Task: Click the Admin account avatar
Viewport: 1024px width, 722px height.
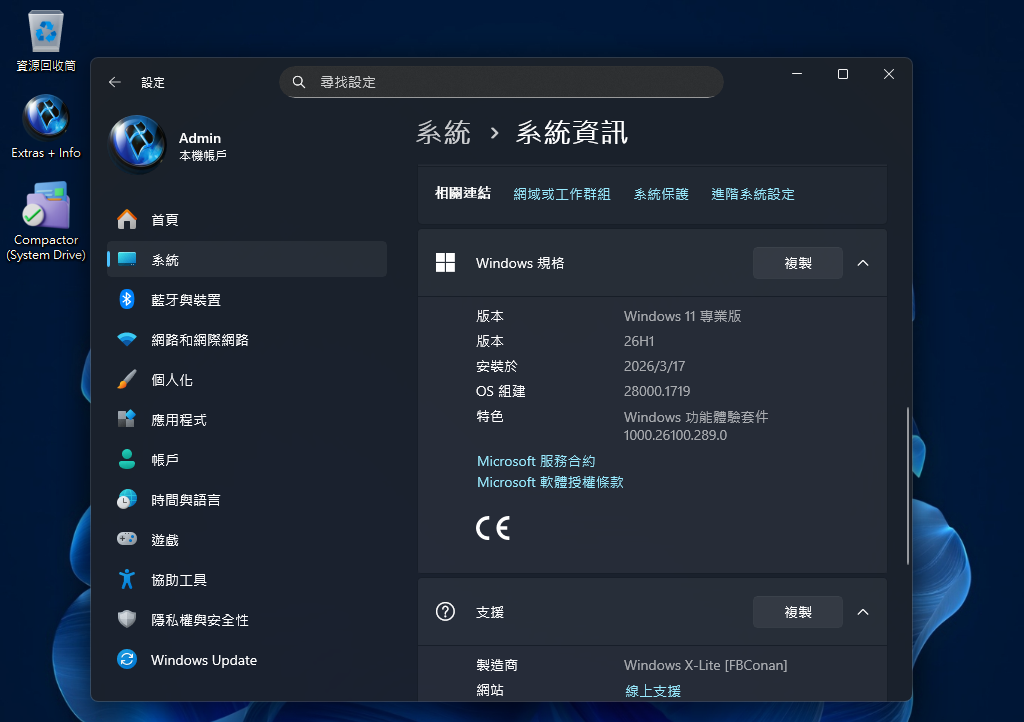Action: click(138, 144)
